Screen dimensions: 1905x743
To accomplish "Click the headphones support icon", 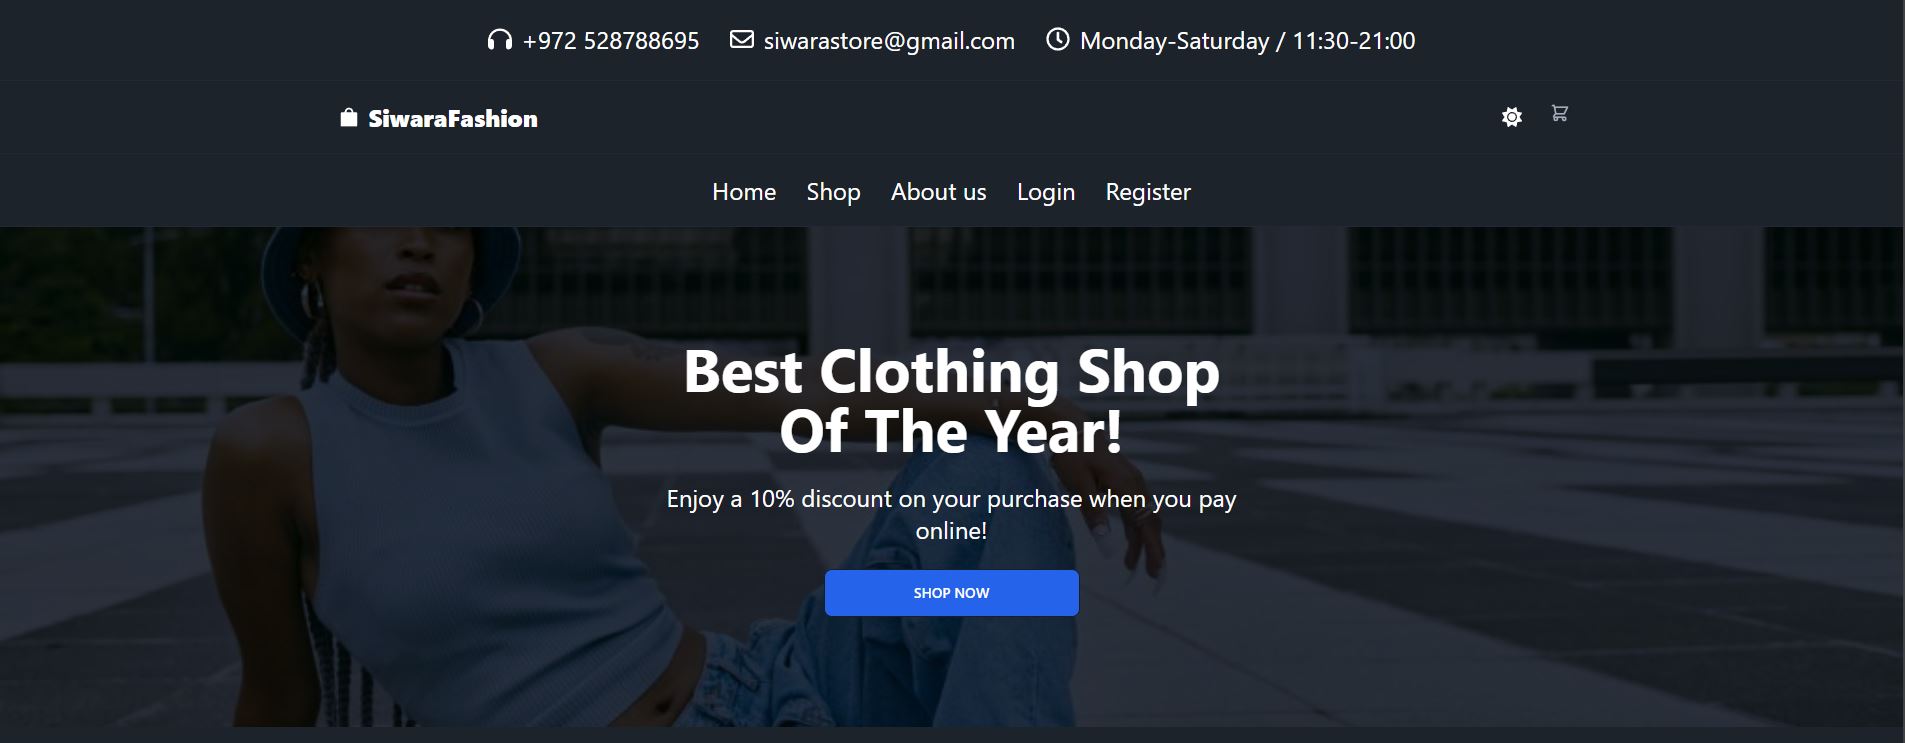I will (499, 40).
